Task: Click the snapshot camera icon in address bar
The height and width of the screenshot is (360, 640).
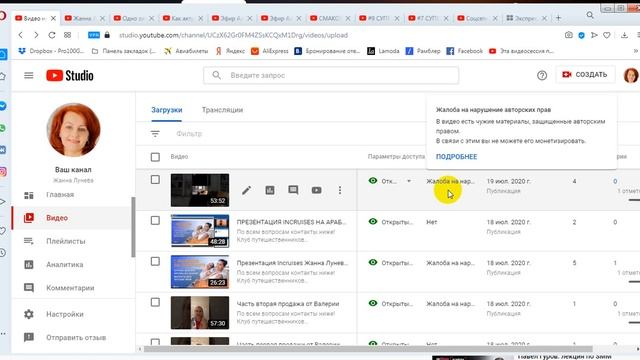Action: [569, 36]
